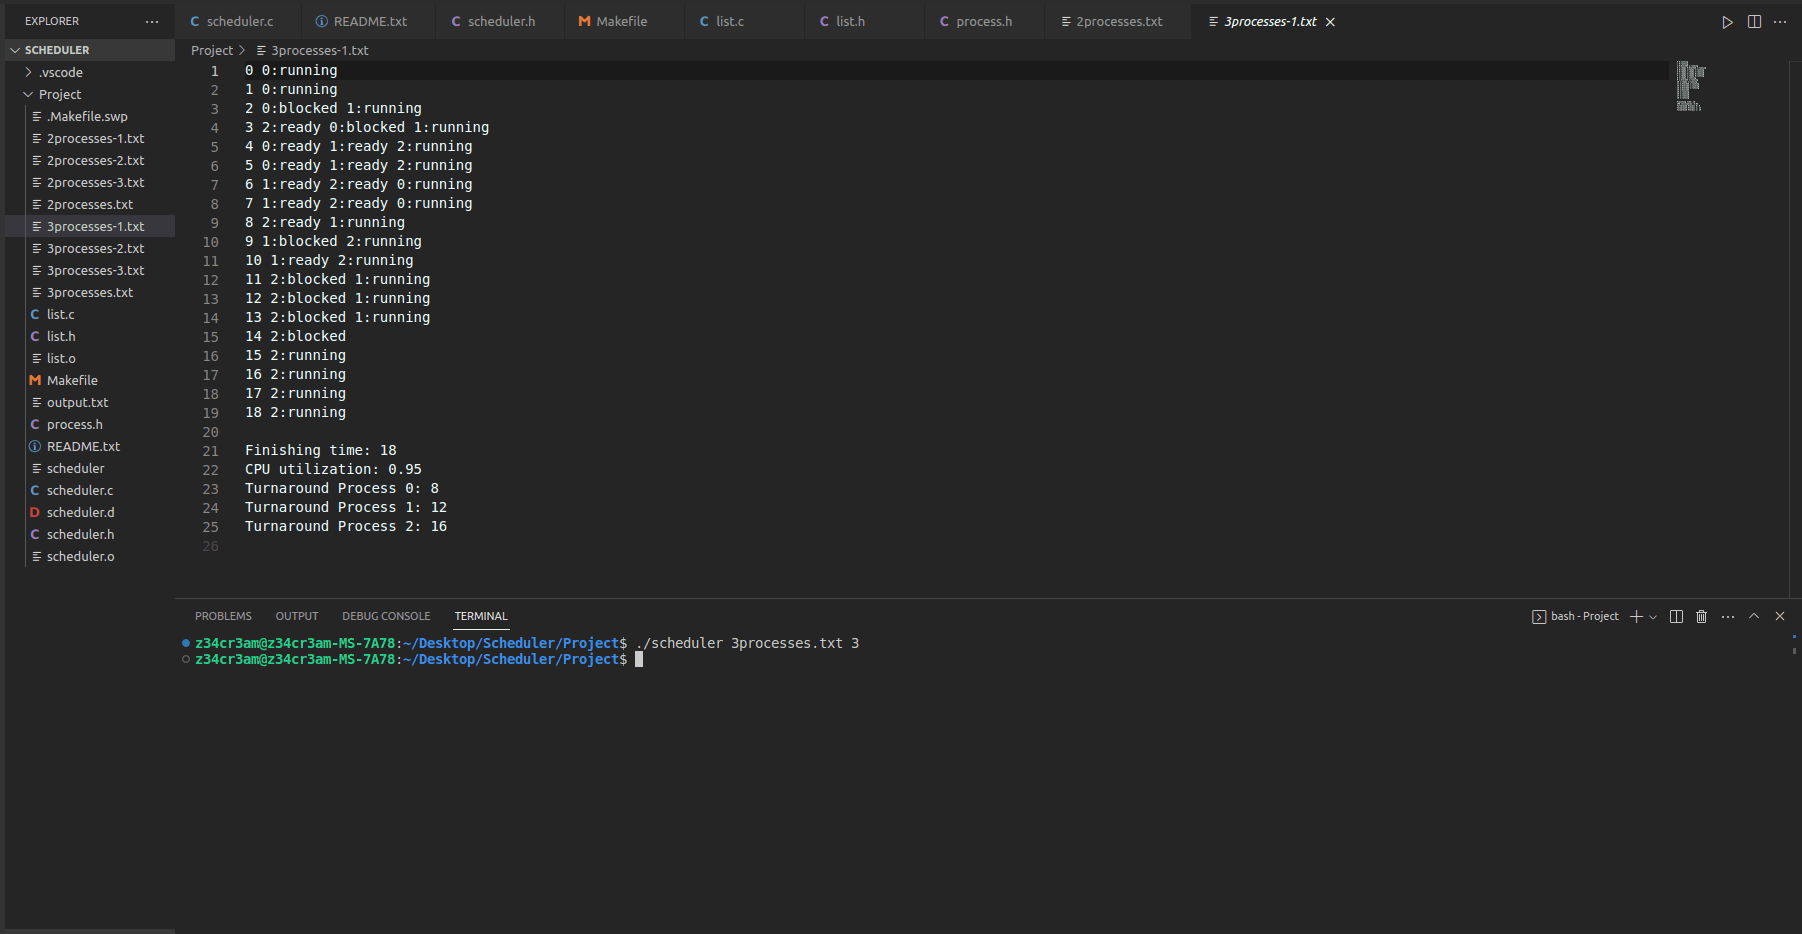Viewport: 1802px width, 934px height.
Task: Run the file using the editor Run button
Action: coord(1727,20)
